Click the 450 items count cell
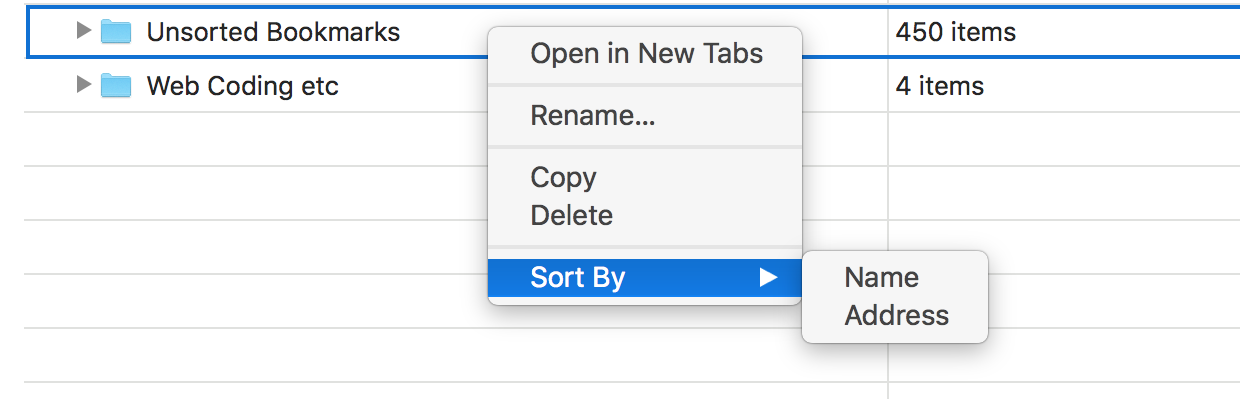The width and height of the screenshot is (1240, 399). coord(1064,32)
